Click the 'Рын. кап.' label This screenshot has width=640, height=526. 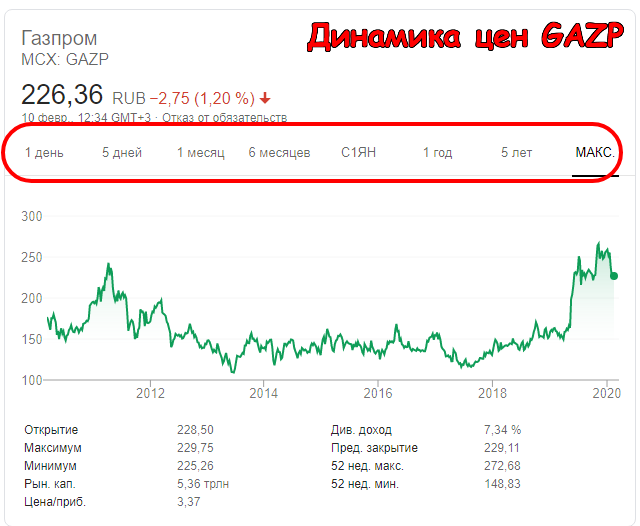[50, 484]
